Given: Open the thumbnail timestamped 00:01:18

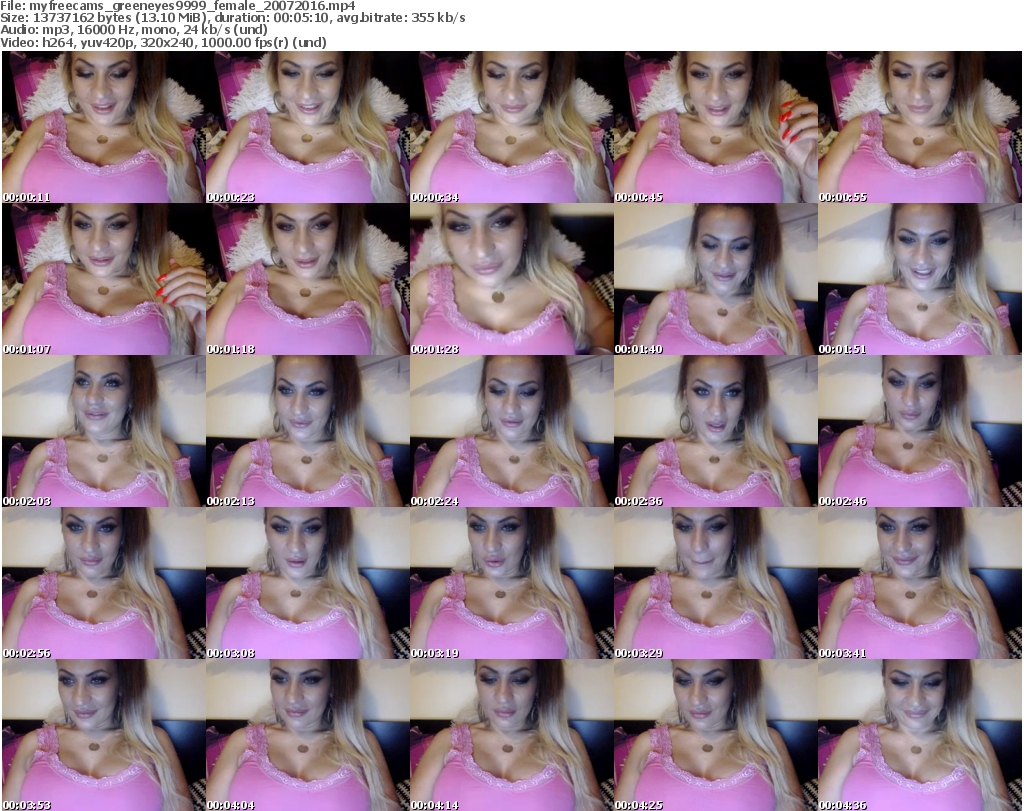Looking at the screenshot, I should click(x=308, y=279).
